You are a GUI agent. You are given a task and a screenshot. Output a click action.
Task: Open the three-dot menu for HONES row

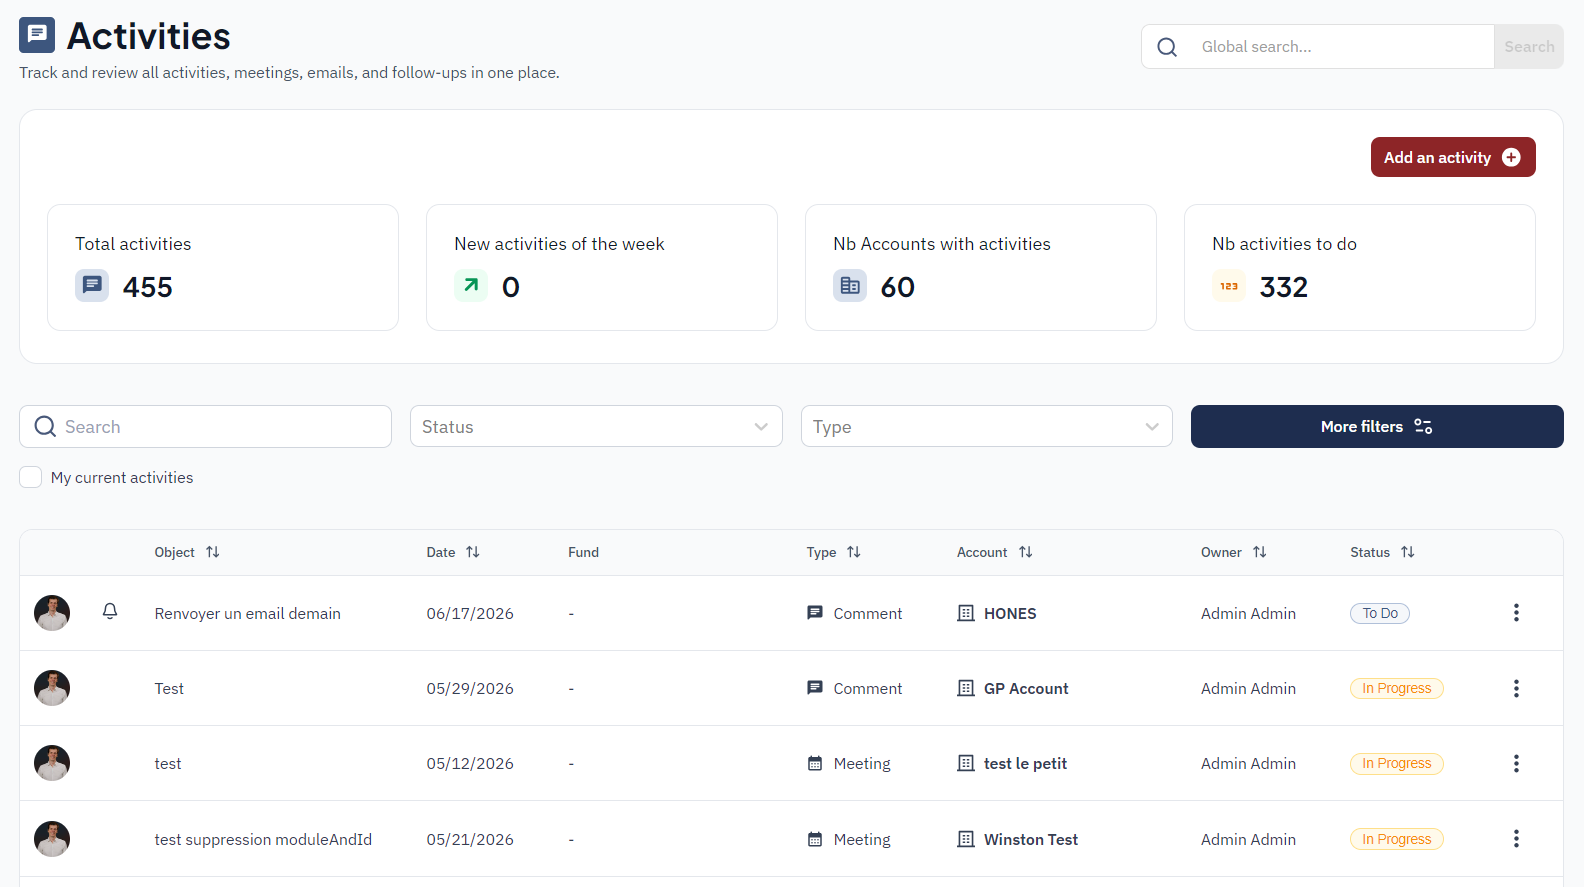point(1516,613)
